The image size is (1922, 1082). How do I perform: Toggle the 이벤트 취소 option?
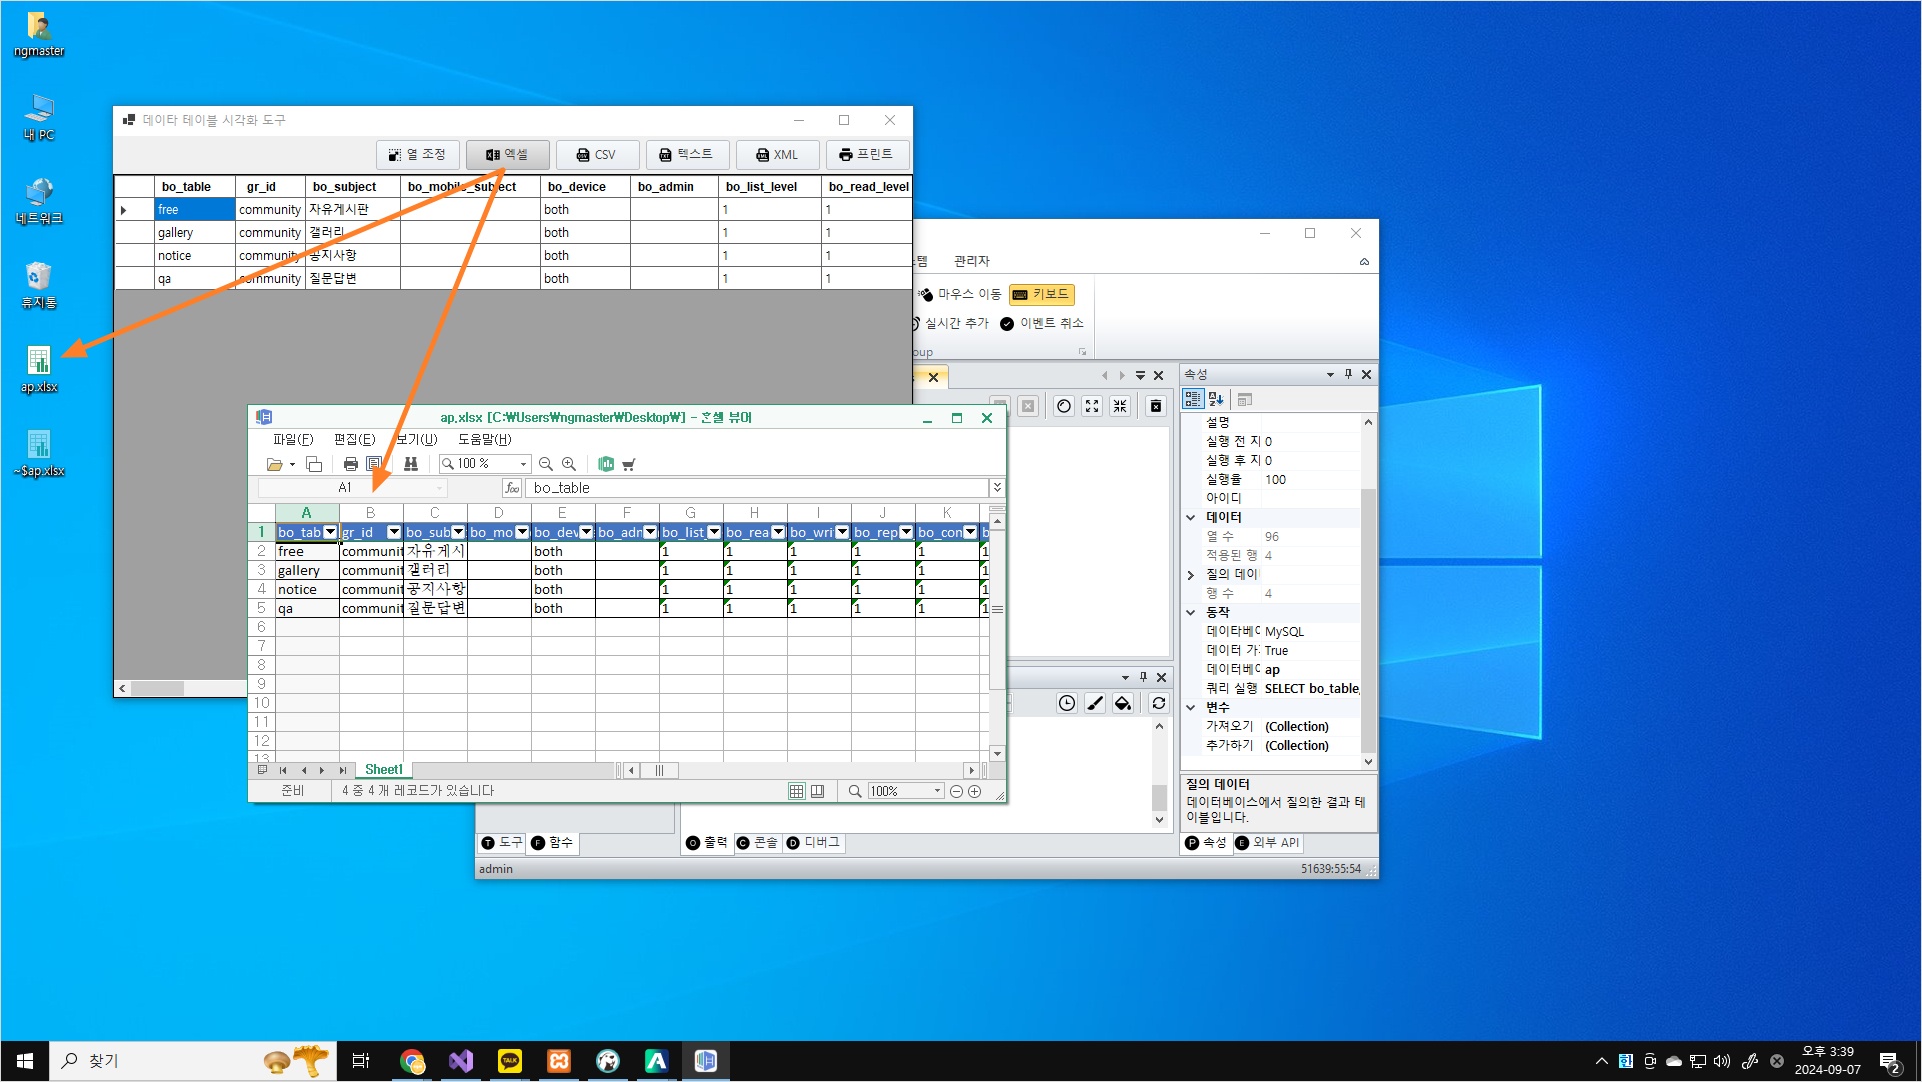[x=1042, y=323]
